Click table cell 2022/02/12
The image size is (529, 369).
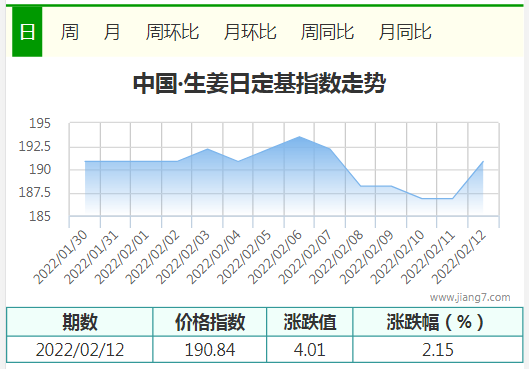pyautogui.click(x=80, y=350)
